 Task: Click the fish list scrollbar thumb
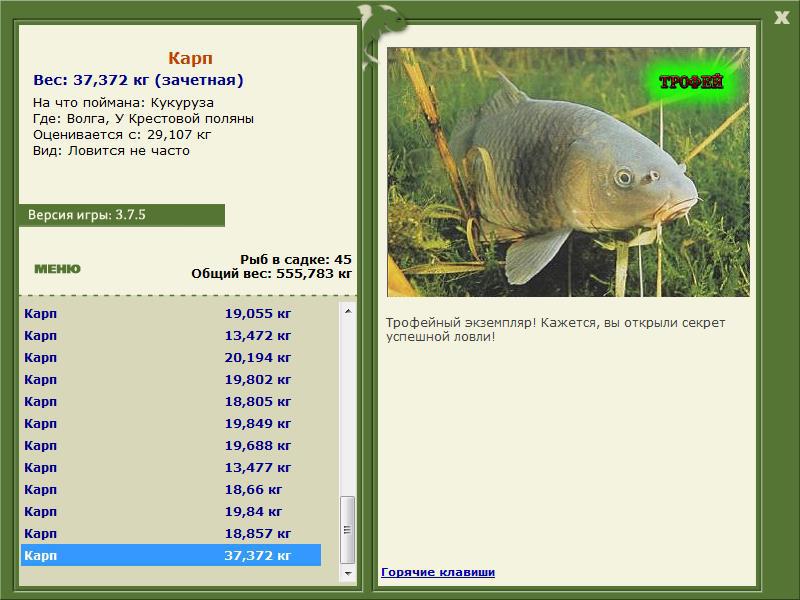click(348, 530)
